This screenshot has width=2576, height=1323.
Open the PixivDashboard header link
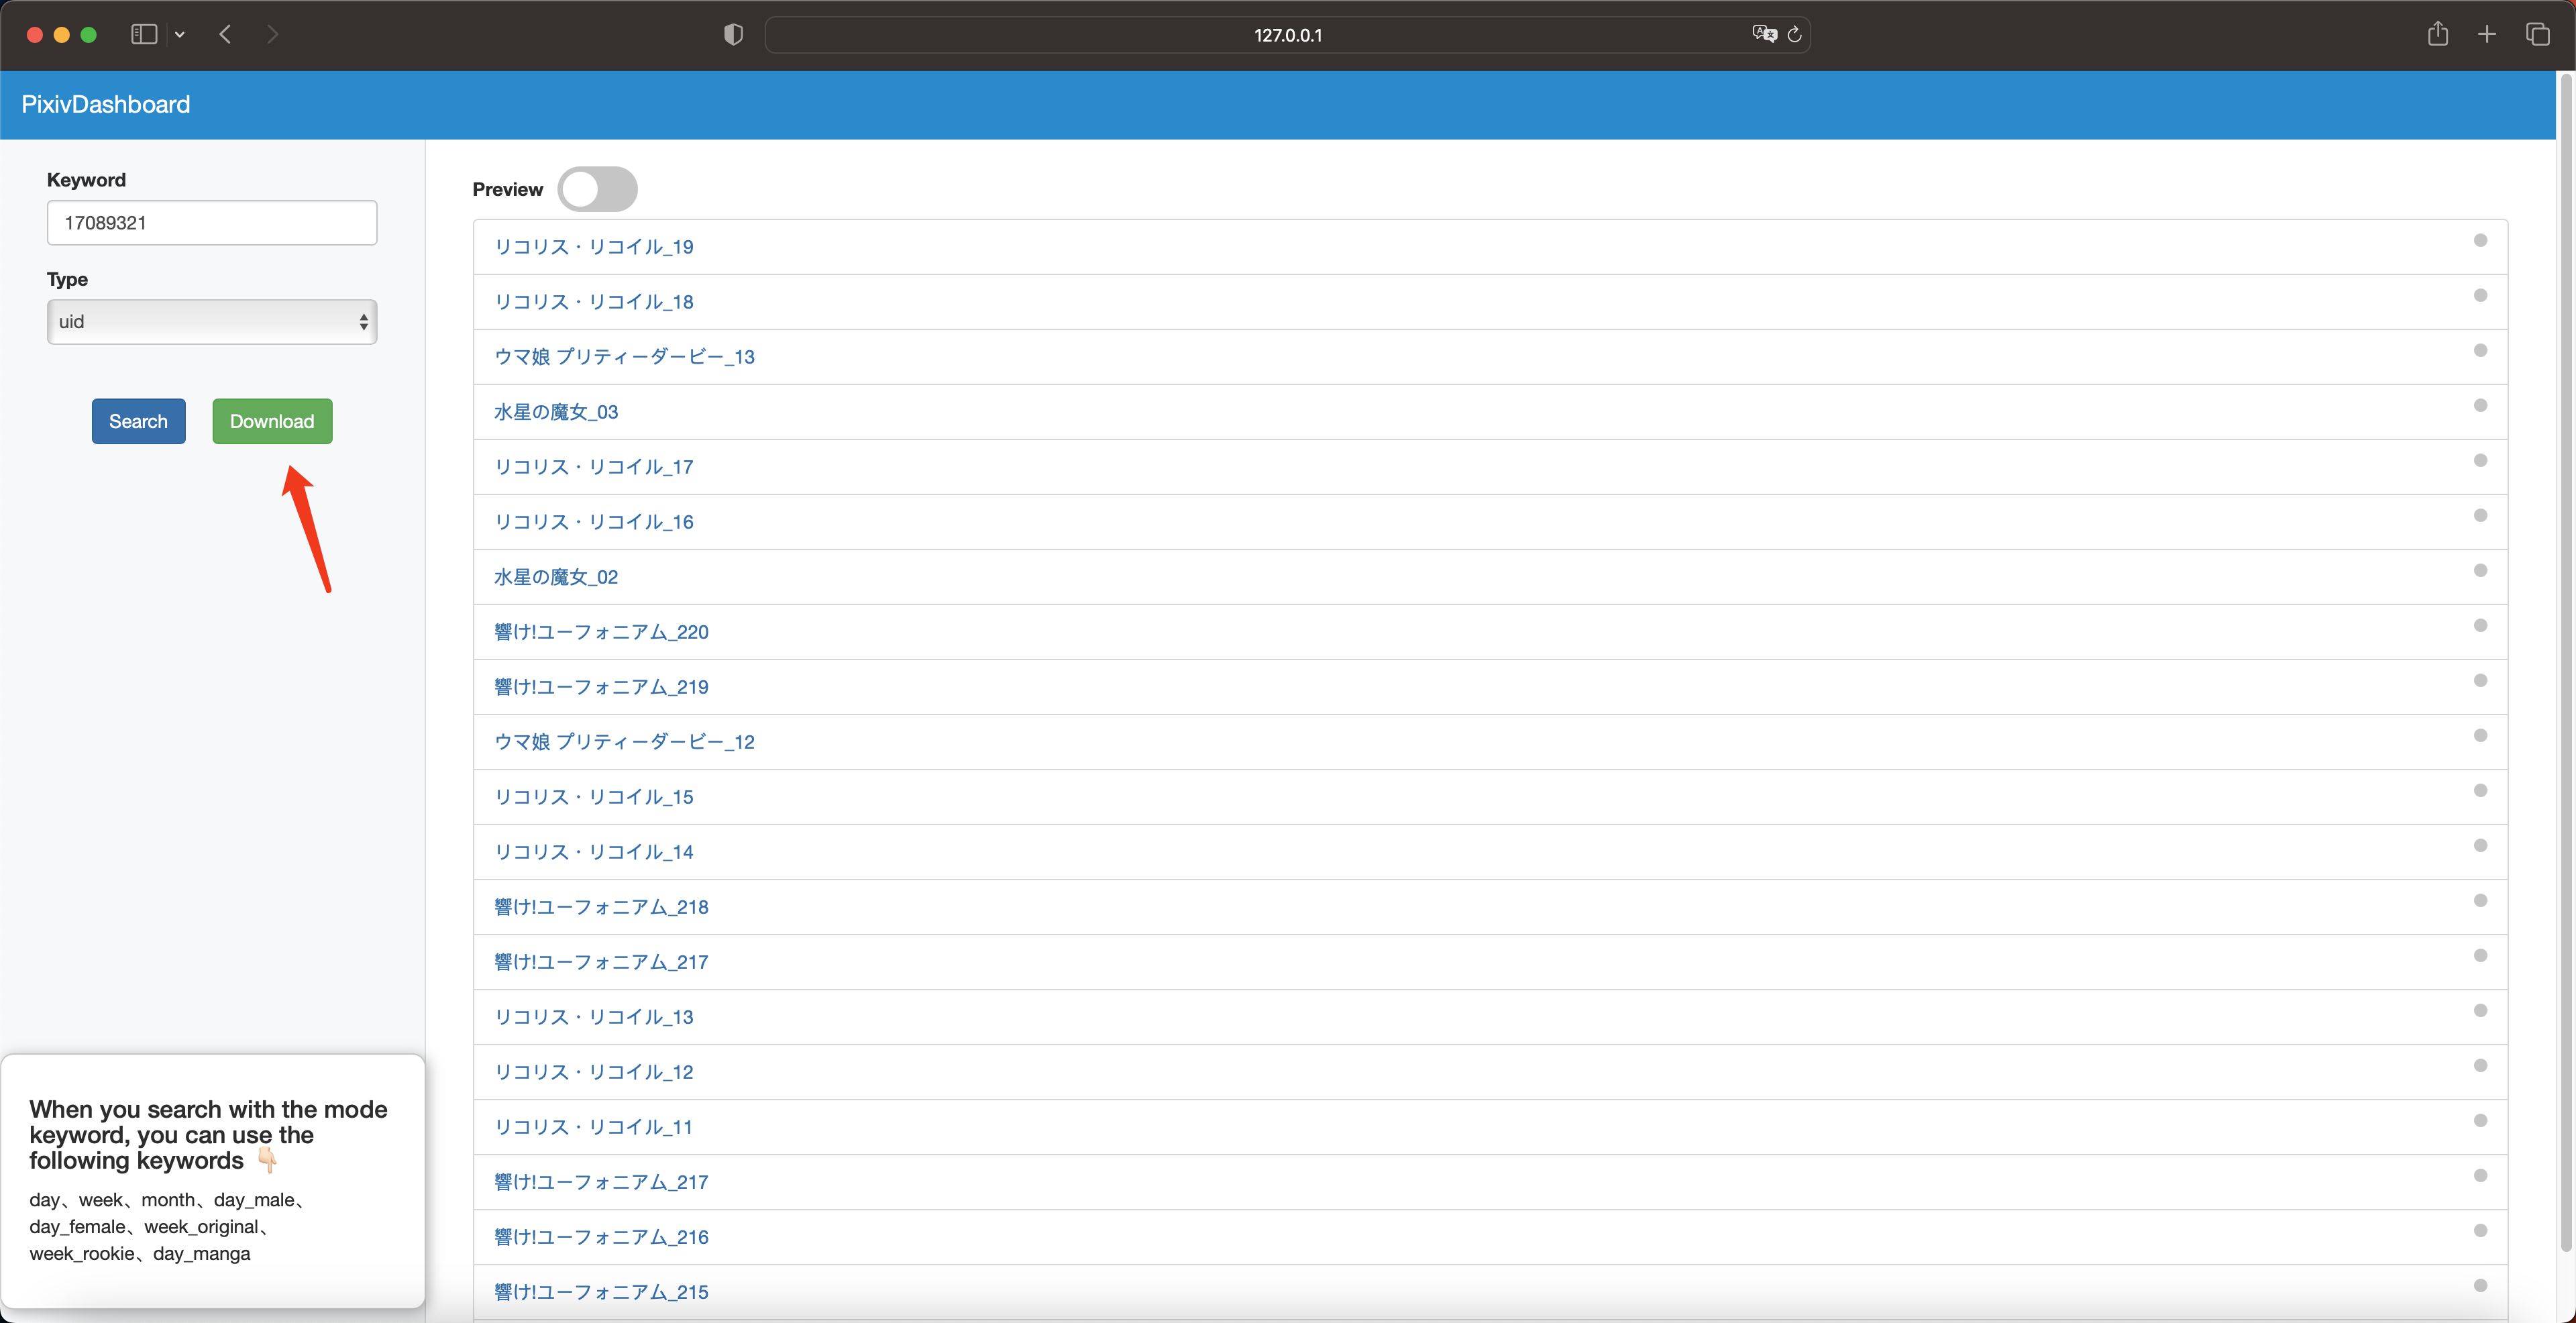tap(105, 104)
